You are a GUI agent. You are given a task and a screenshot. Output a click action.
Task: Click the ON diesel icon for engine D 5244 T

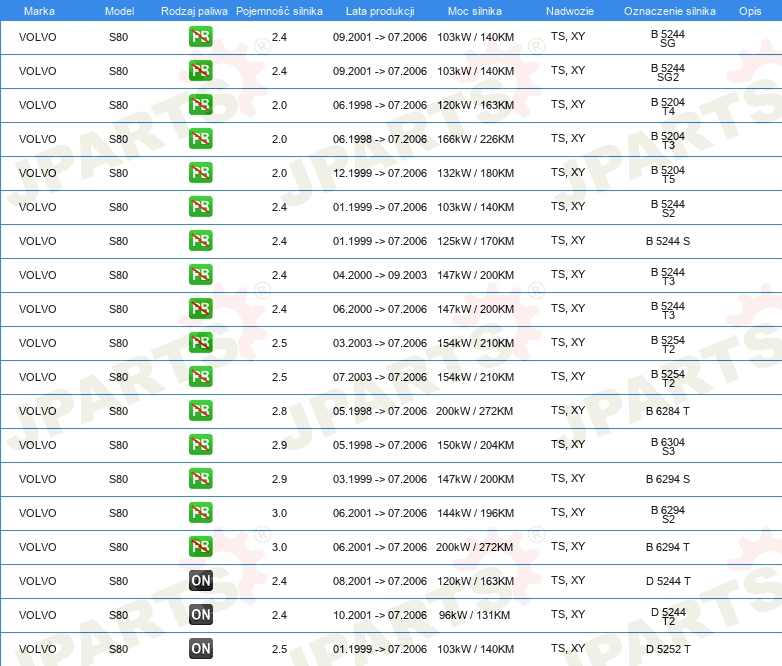(x=200, y=582)
